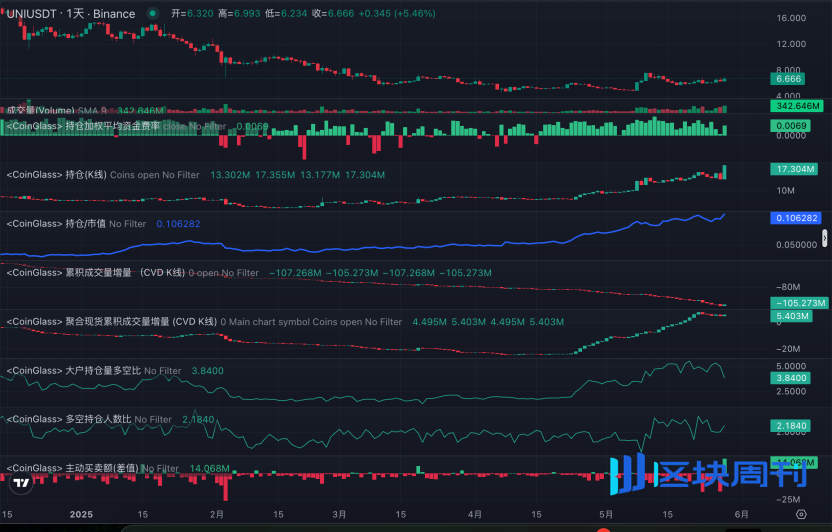Select the −105.273M label on price scale
This screenshot has width=832, height=532.
pyautogui.click(x=799, y=303)
